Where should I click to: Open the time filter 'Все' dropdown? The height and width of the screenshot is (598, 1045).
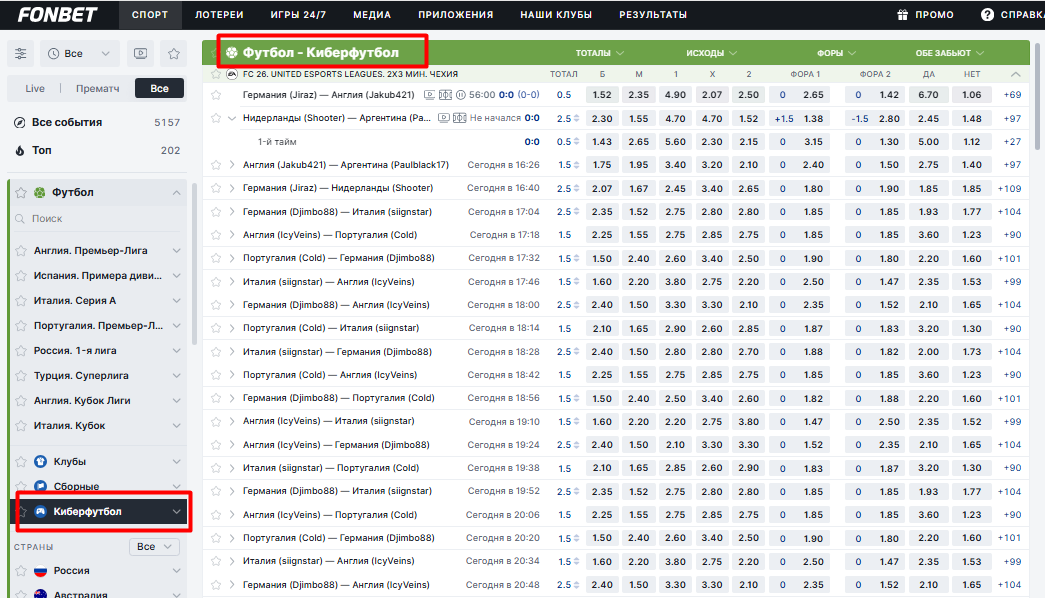pos(79,53)
